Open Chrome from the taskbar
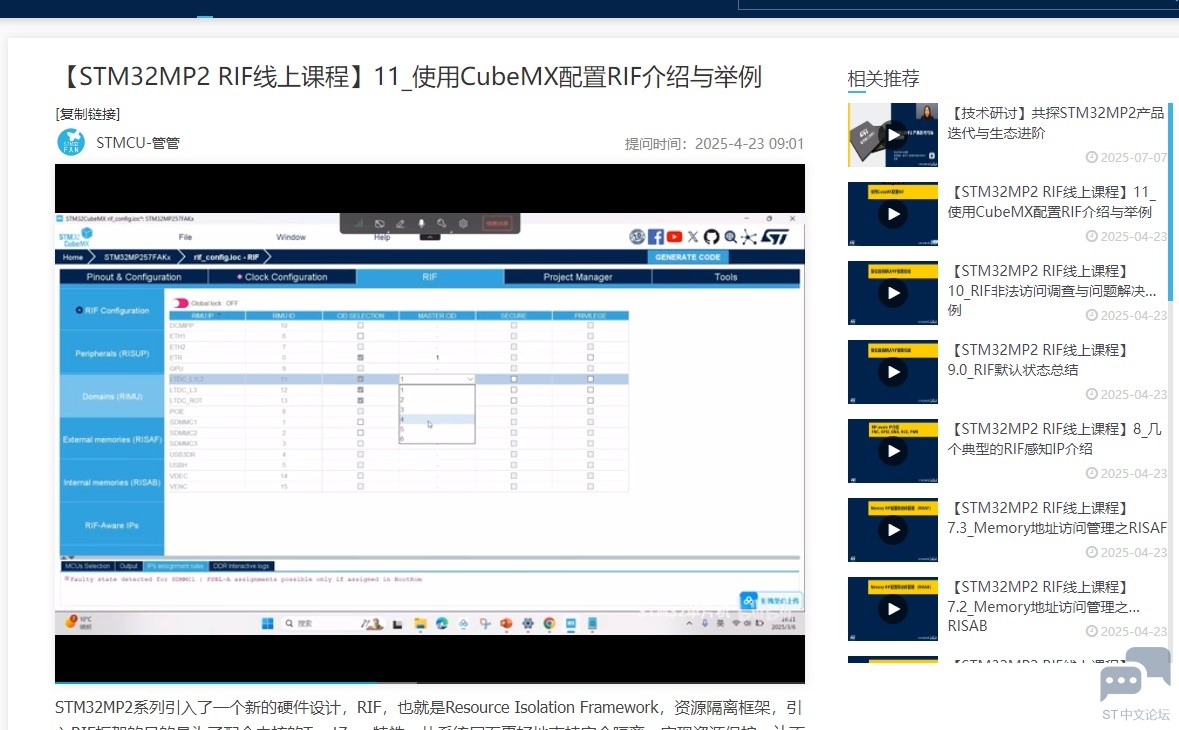This screenshot has width=1179, height=730. coord(549,623)
